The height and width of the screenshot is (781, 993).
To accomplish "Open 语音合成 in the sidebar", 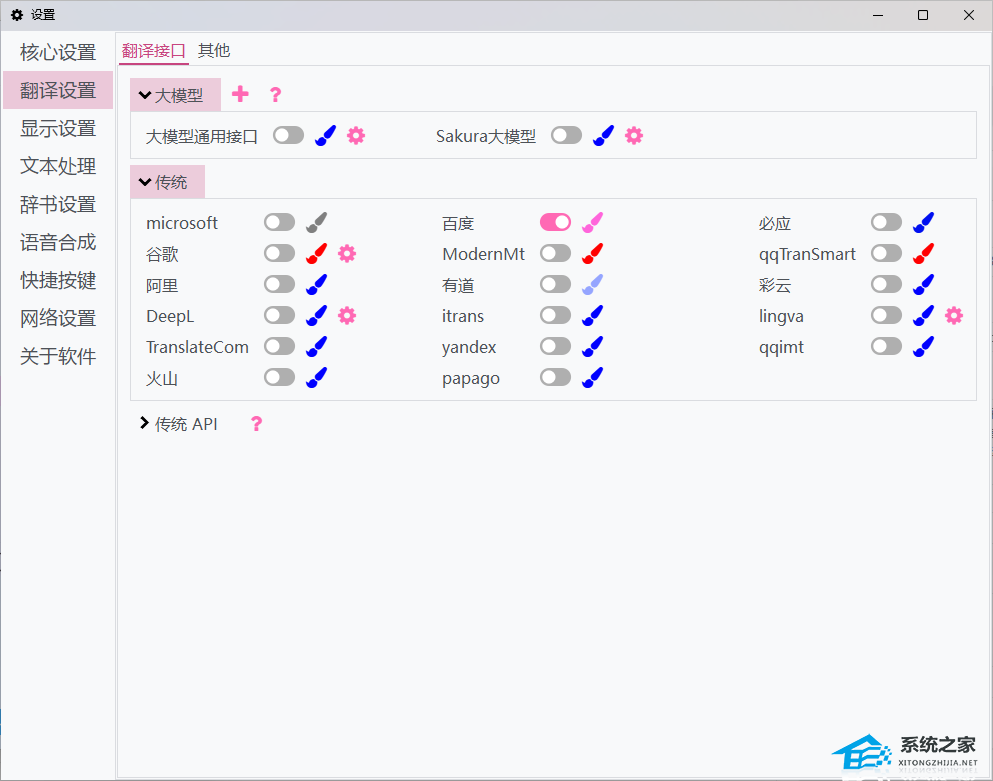I will (58, 242).
